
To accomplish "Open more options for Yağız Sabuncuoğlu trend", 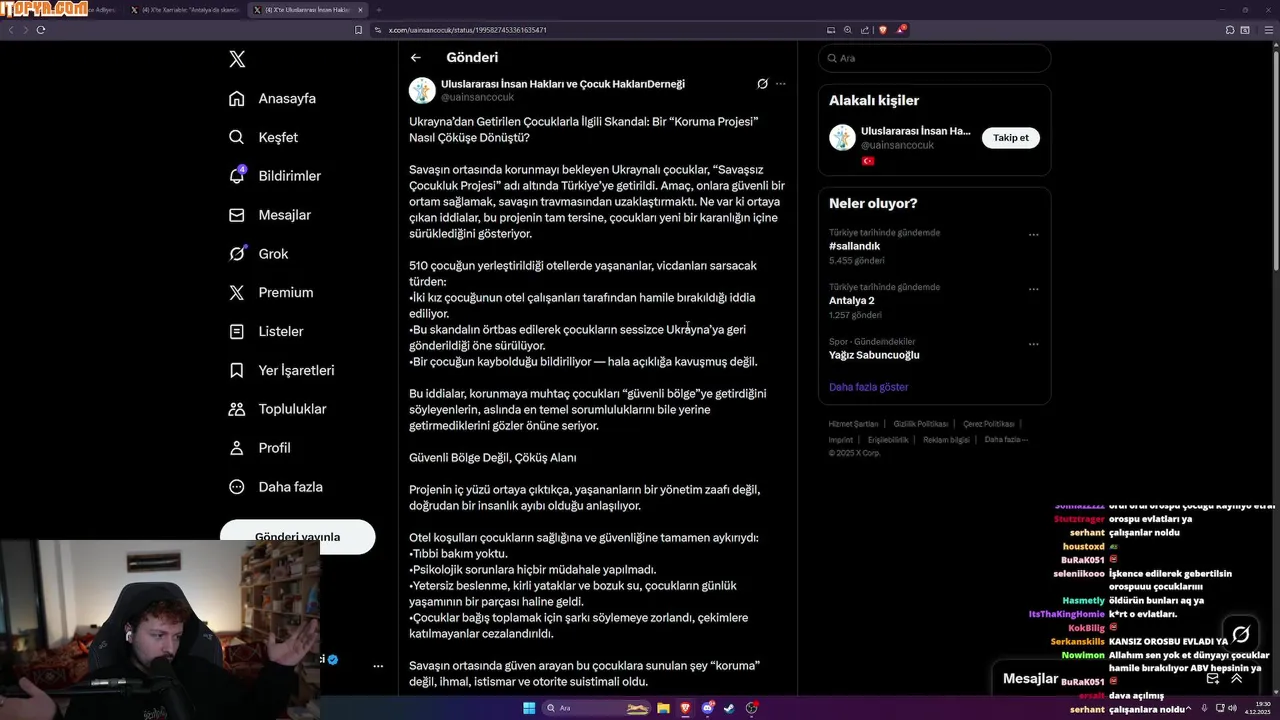I will coord(1034,344).
